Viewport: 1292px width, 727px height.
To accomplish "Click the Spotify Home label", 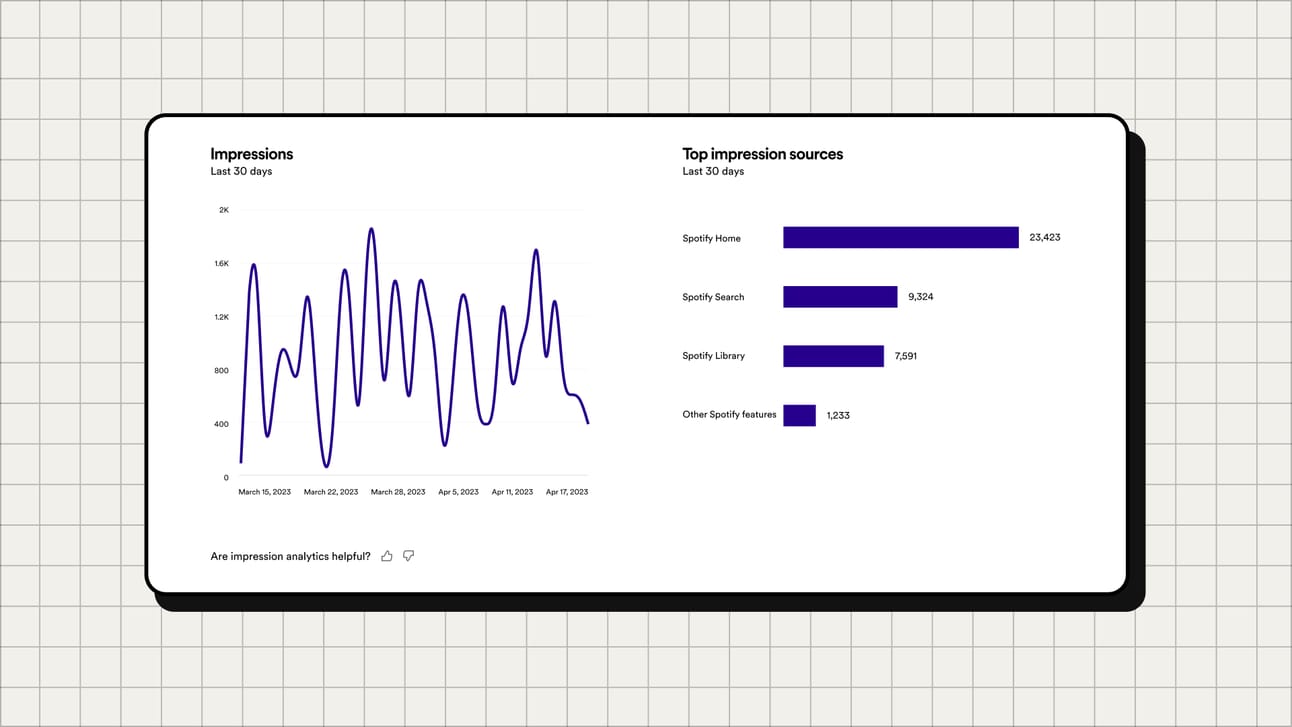I will (711, 238).
